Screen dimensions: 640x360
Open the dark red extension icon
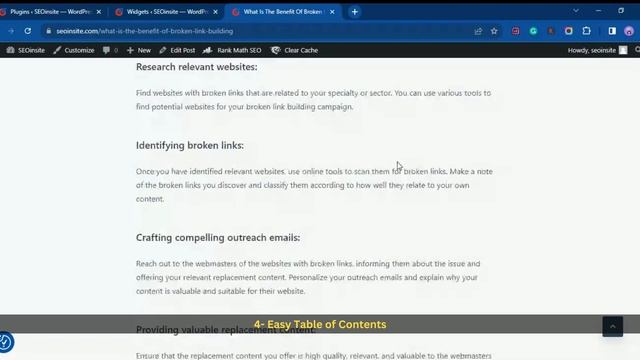[551, 31]
